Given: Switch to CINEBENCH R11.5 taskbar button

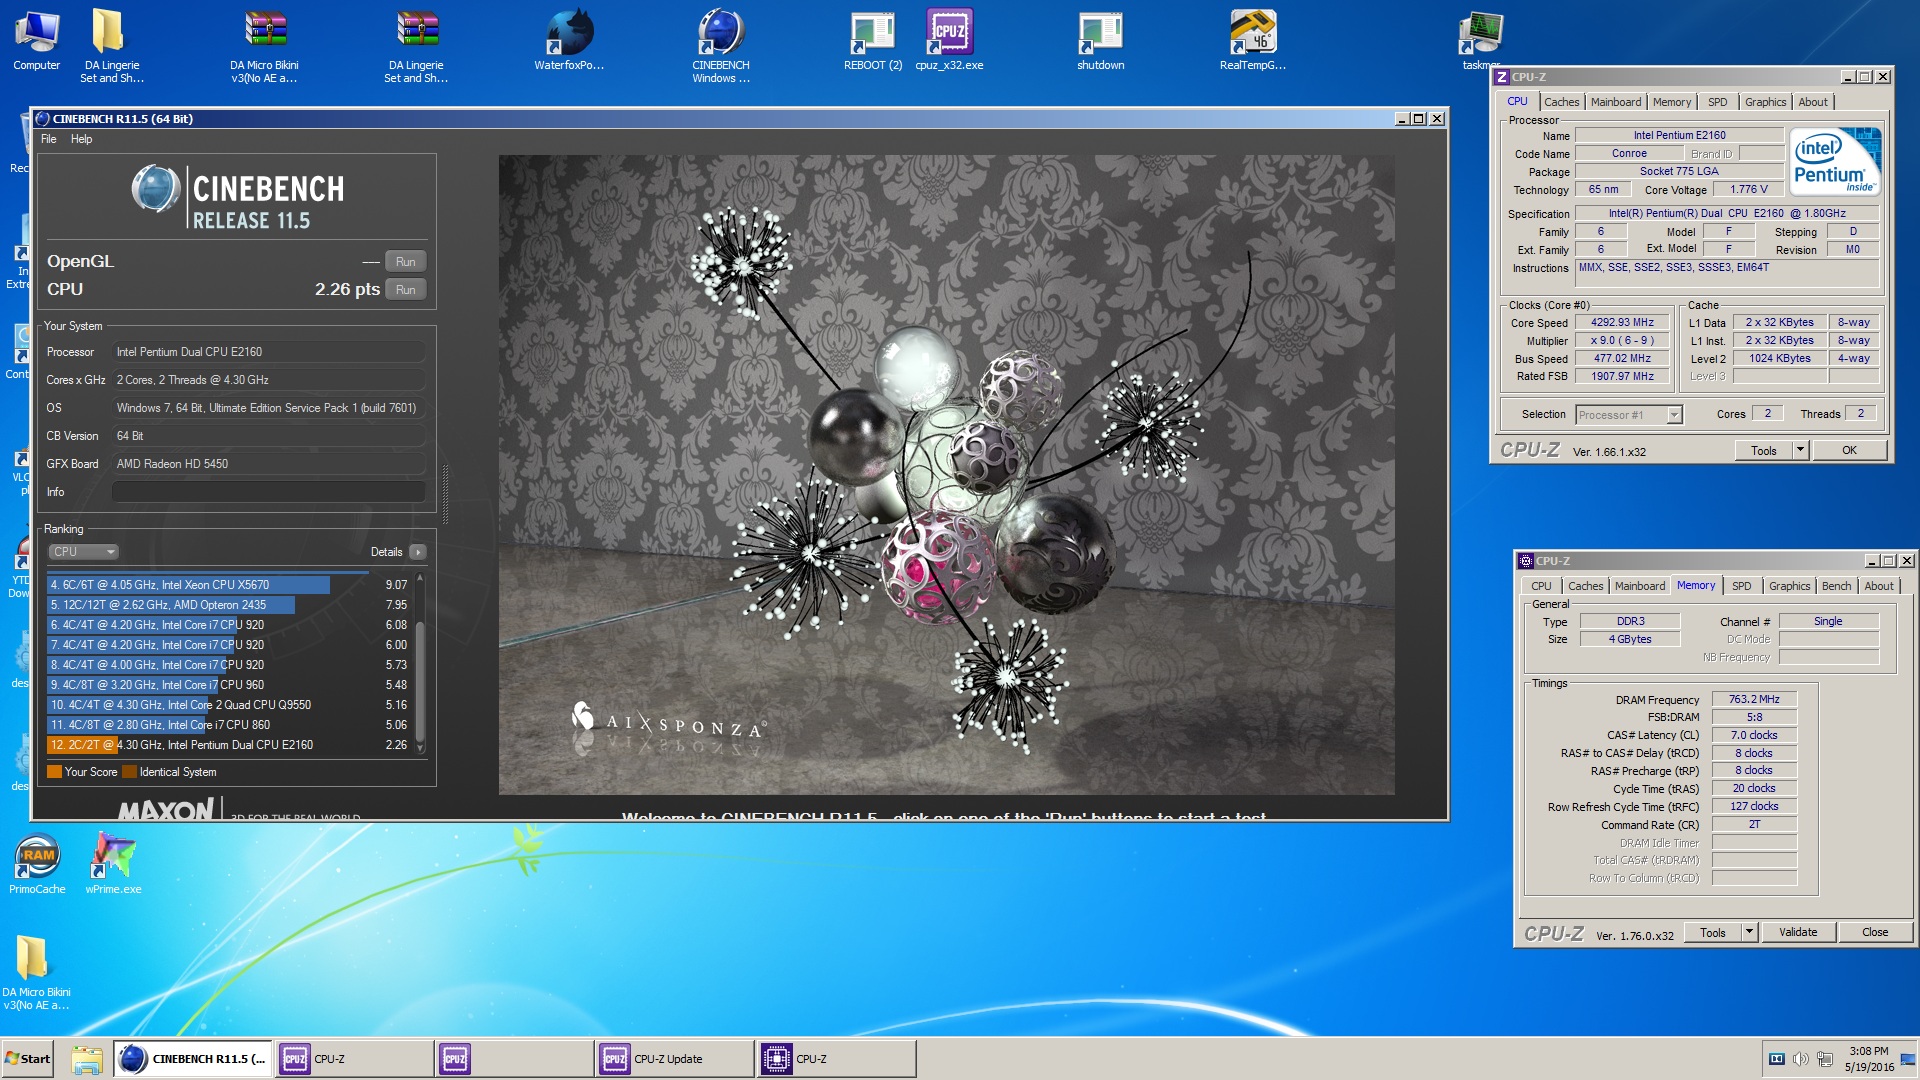Looking at the screenshot, I should pyautogui.click(x=193, y=1059).
